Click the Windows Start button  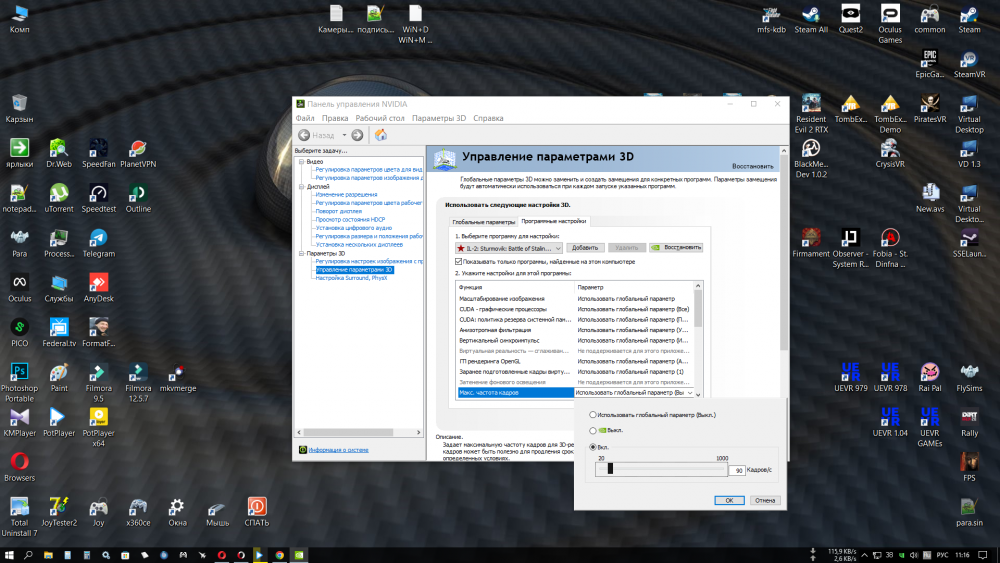click(x=10, y=554)
